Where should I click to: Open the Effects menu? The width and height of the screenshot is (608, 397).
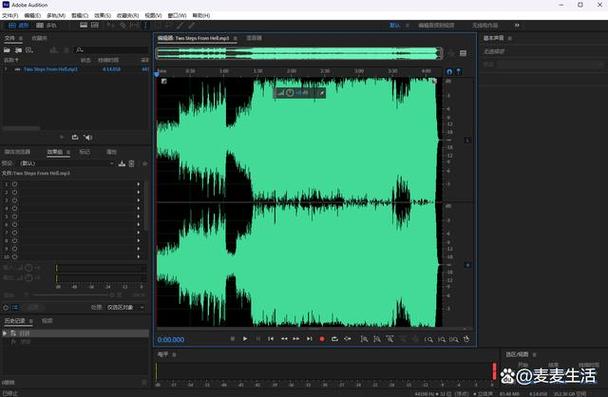(102, 16)
